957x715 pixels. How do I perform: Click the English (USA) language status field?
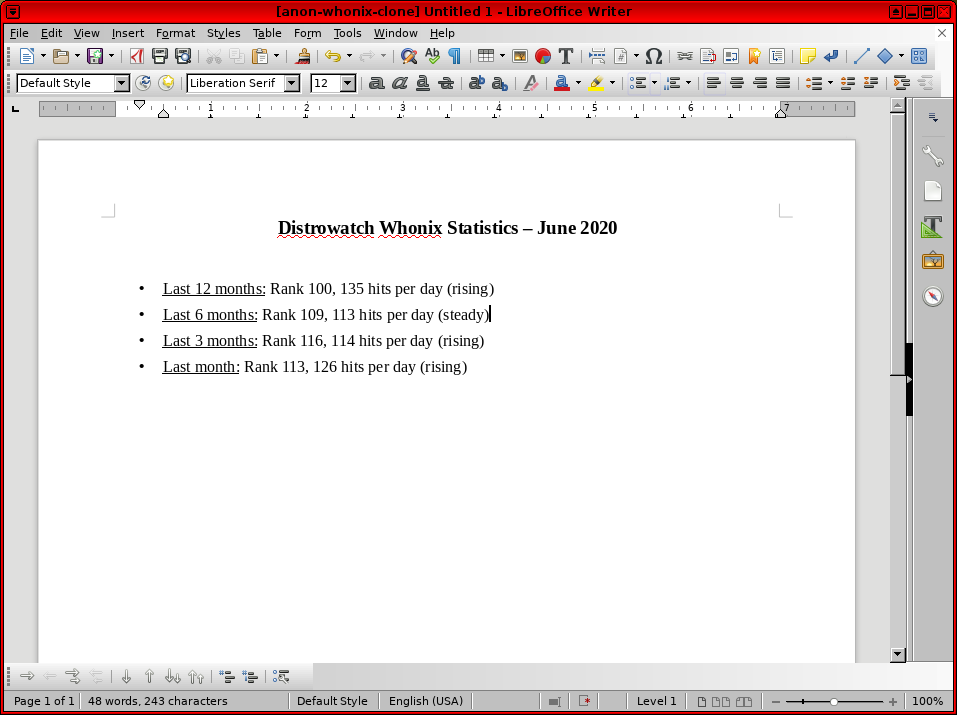point(426,701)
